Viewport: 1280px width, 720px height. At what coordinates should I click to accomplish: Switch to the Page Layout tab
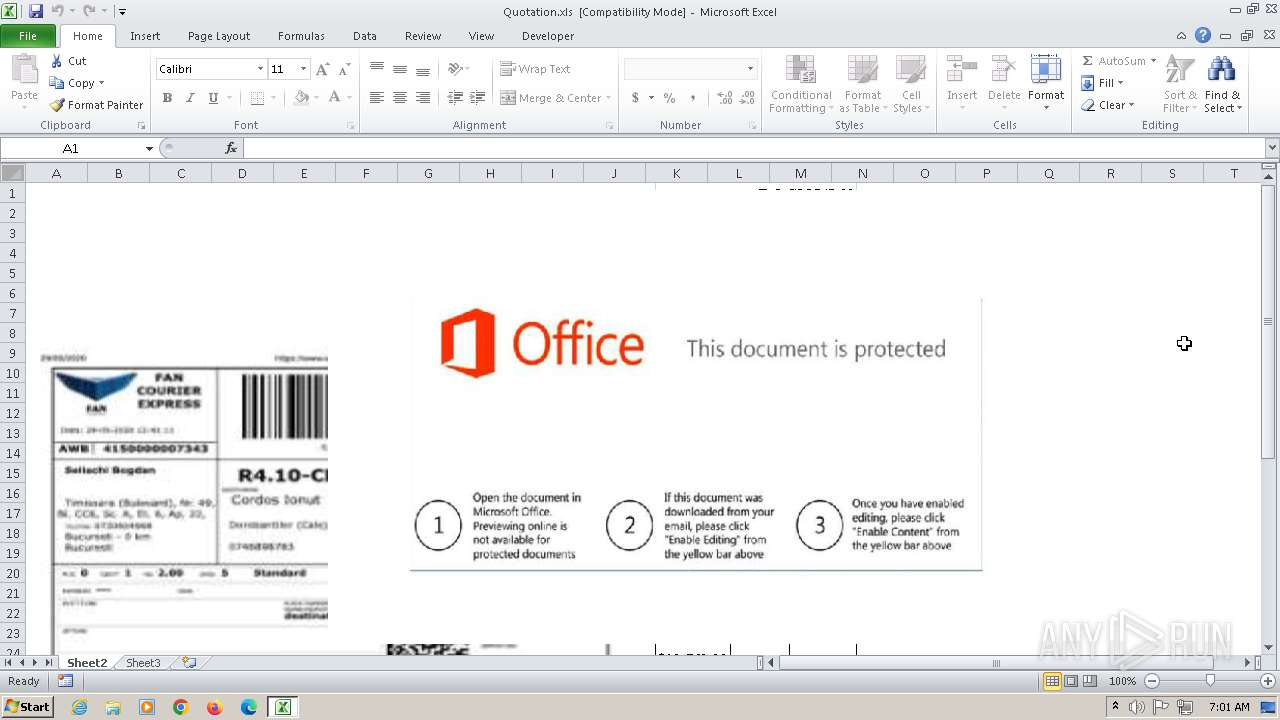pos(219,36)
